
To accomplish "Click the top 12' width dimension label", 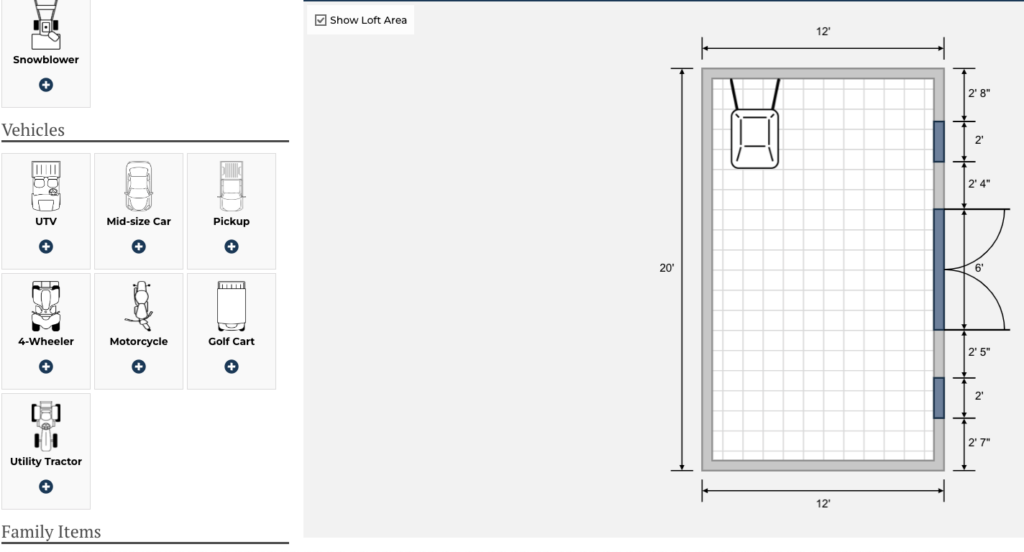I will coord(823,31).
